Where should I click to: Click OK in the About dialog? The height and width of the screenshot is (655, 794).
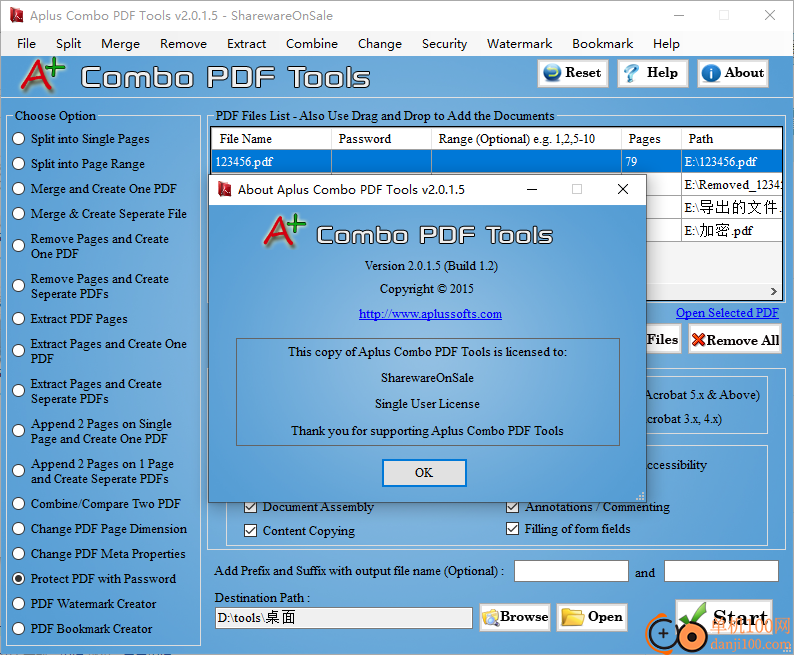pyautogui.click(x=424, y=473)
